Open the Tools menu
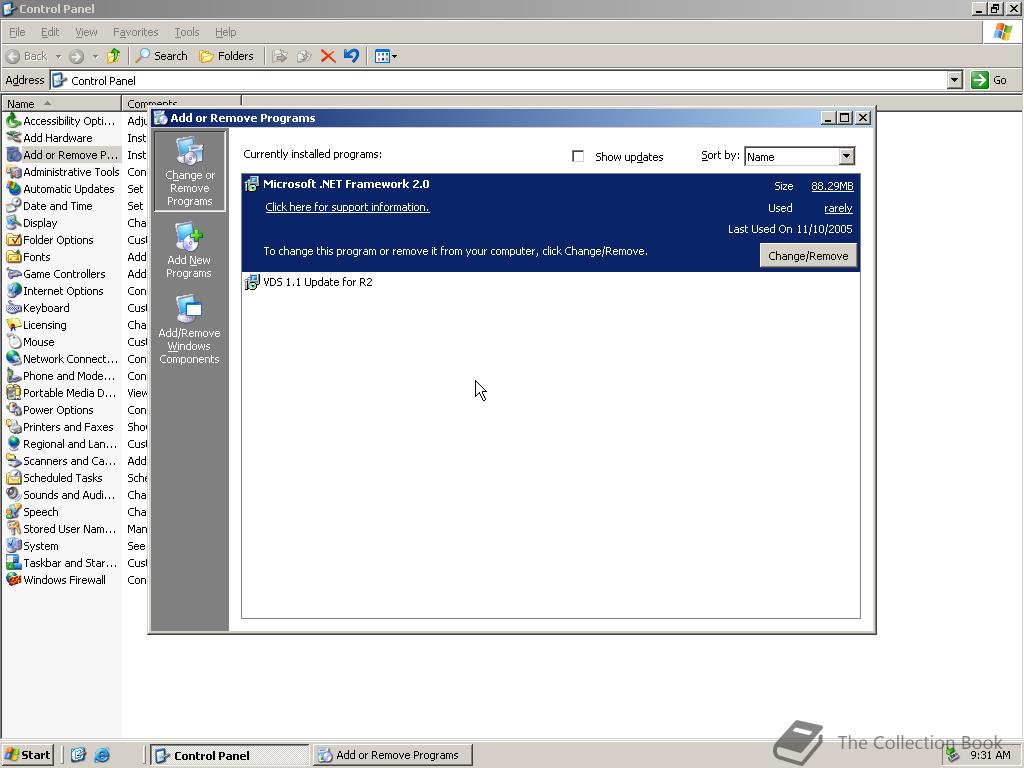The height and width of the screenshot is (768, 1024). [186, 32]
